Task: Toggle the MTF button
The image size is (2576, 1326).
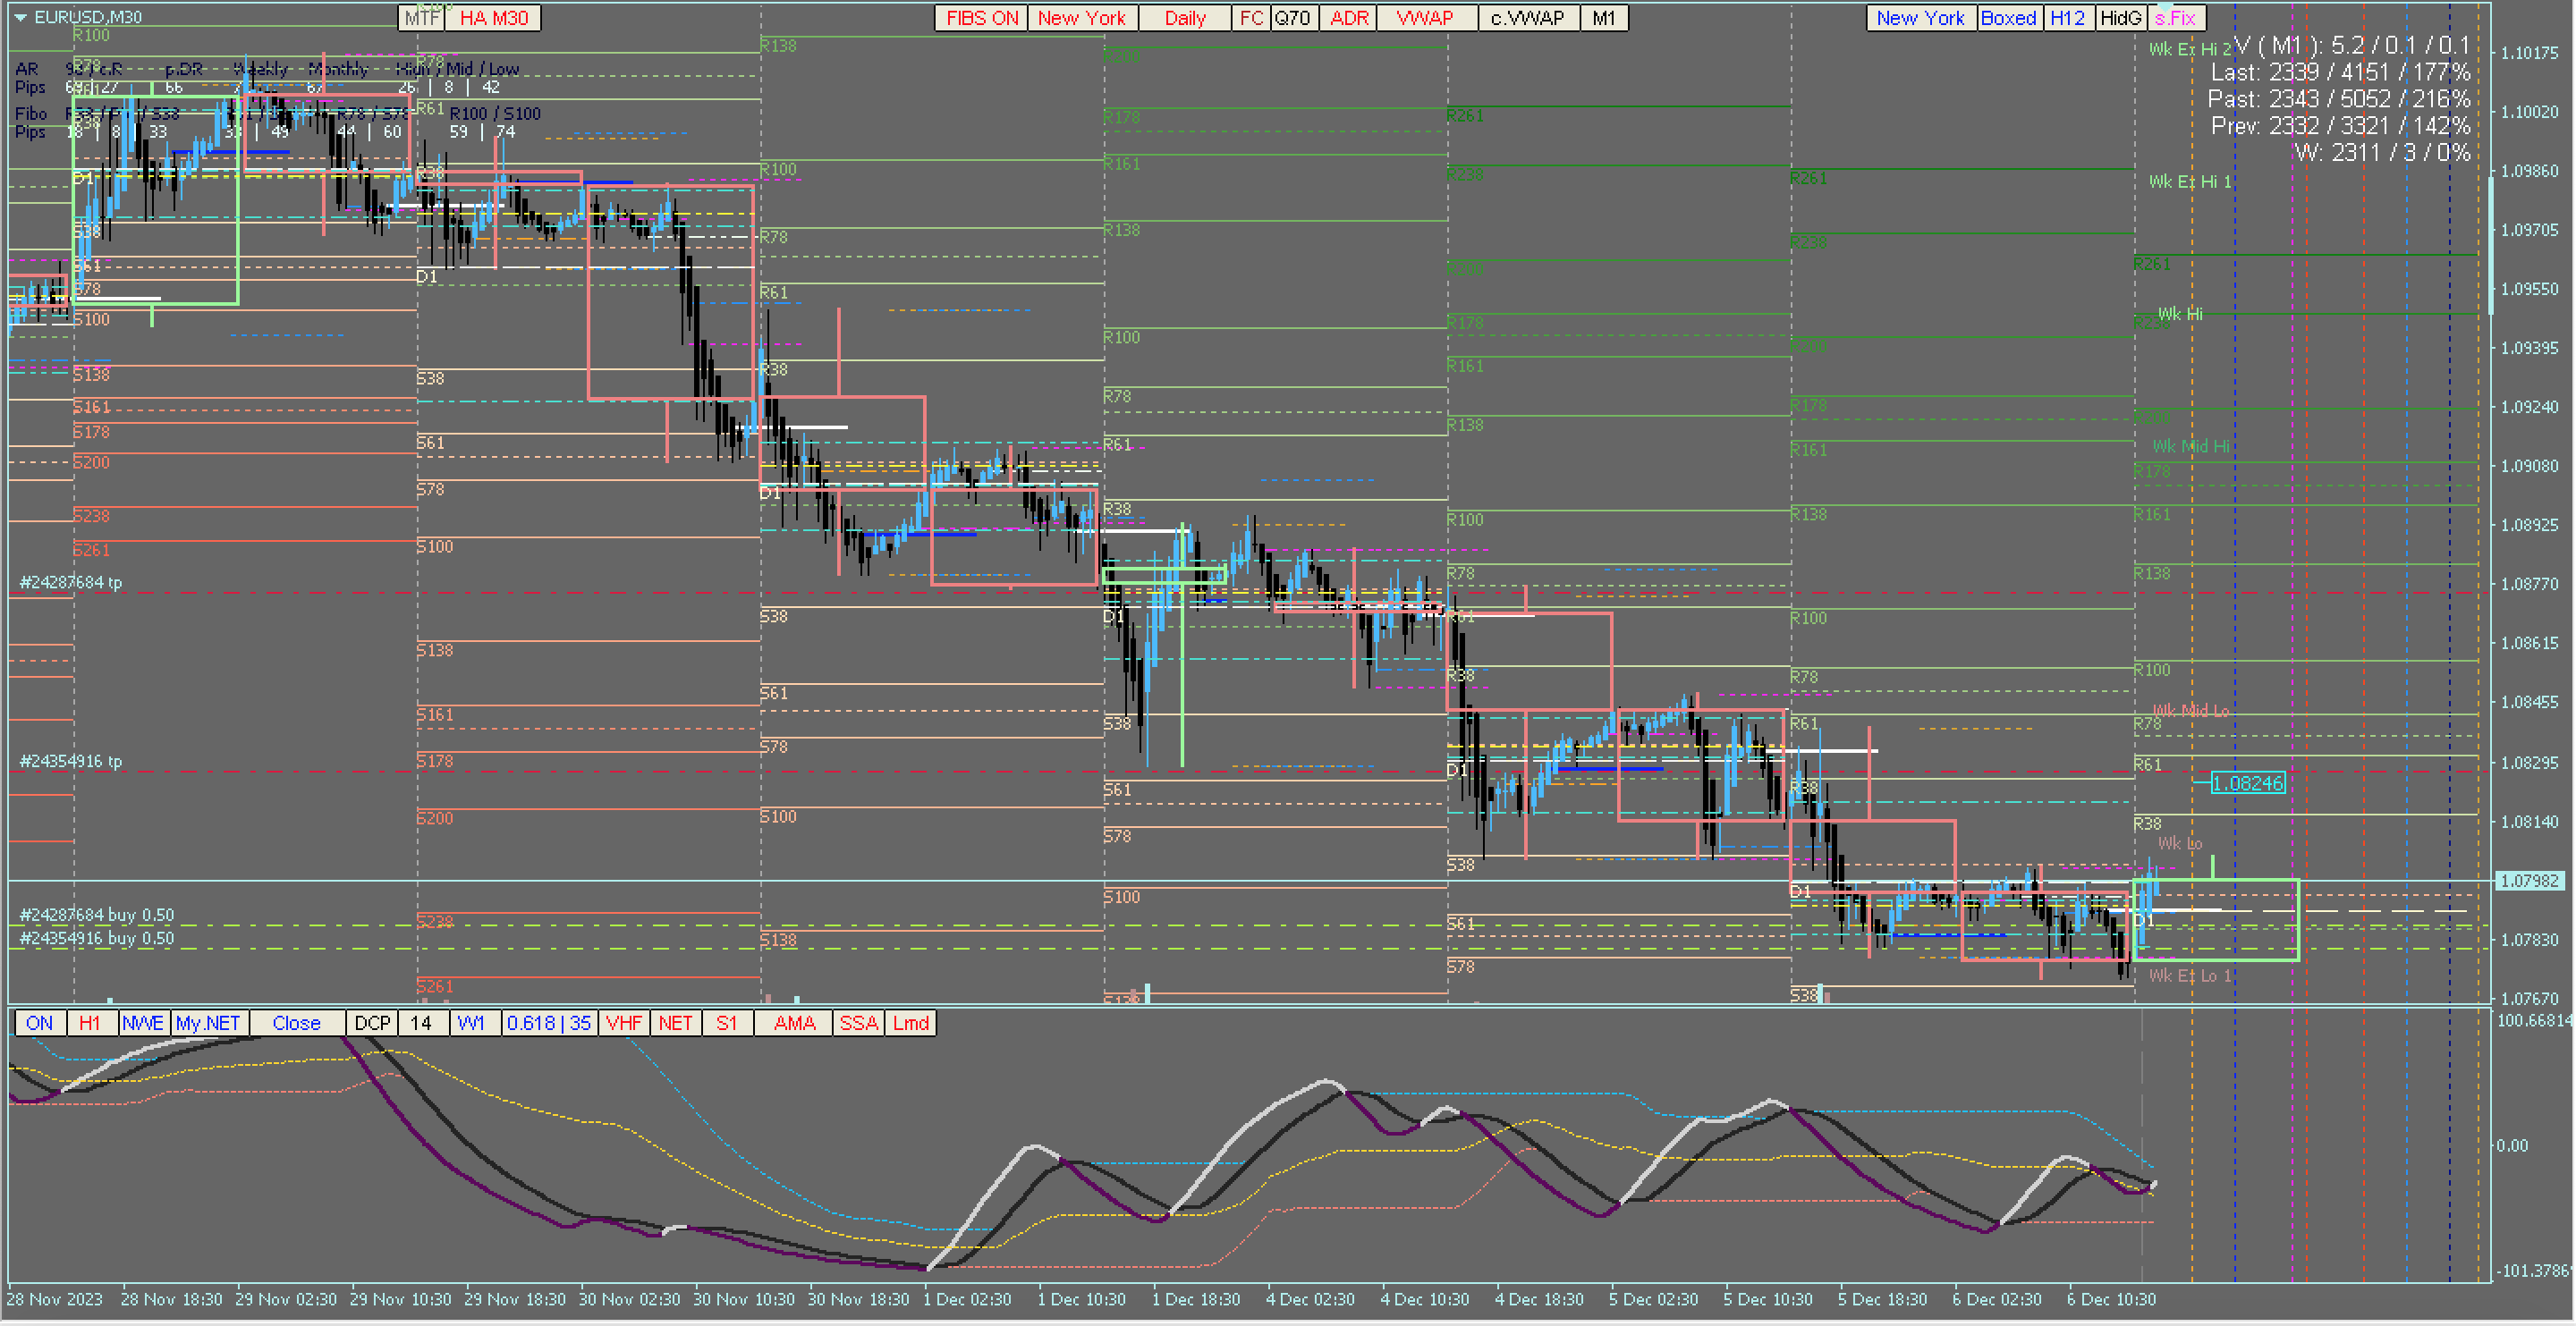Action: pyautogui.click(x=421, y=18)
